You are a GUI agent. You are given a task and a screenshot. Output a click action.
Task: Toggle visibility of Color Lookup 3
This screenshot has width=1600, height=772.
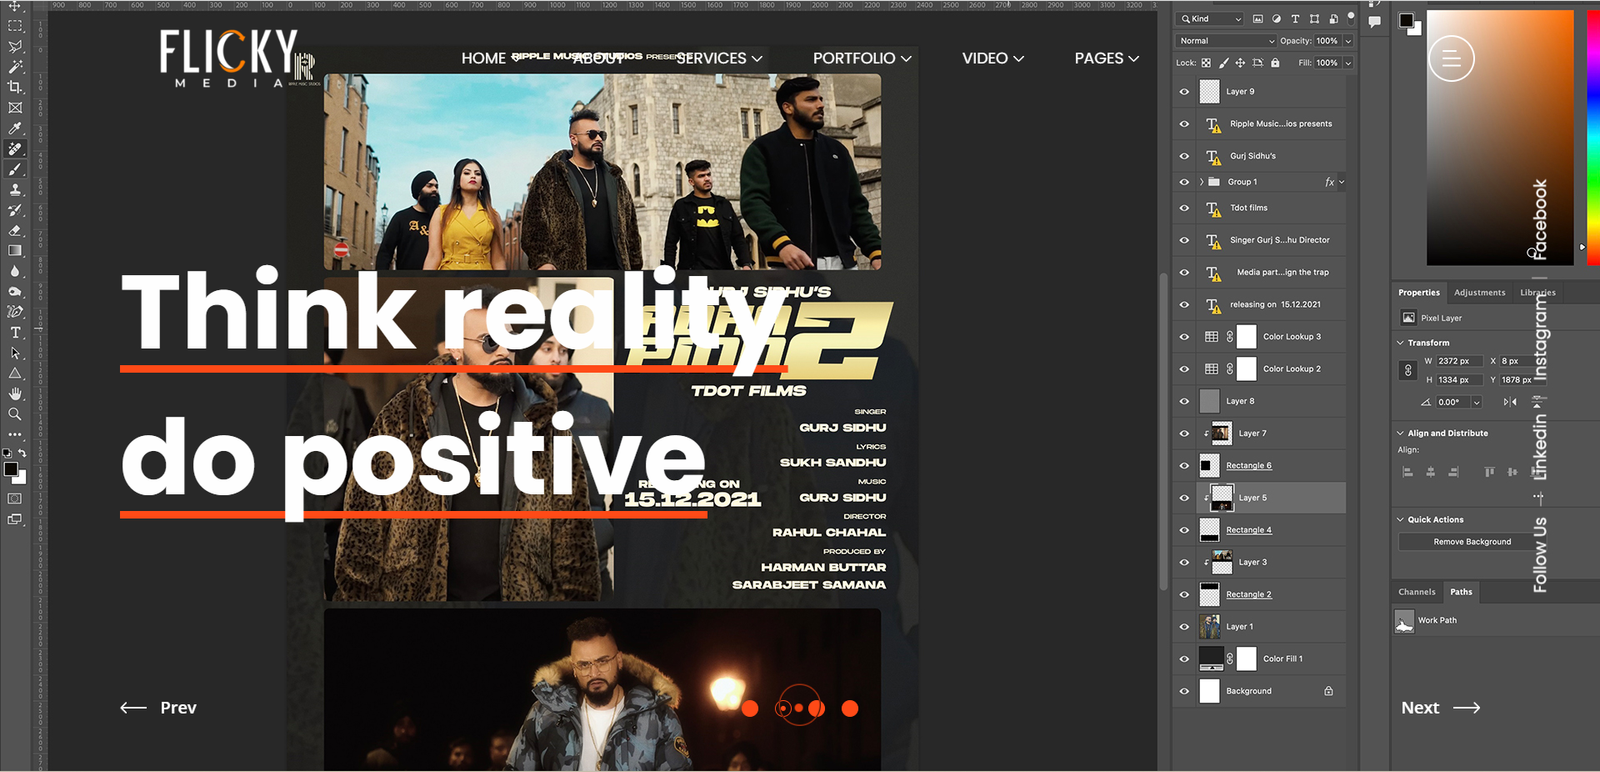point(1184,337)
